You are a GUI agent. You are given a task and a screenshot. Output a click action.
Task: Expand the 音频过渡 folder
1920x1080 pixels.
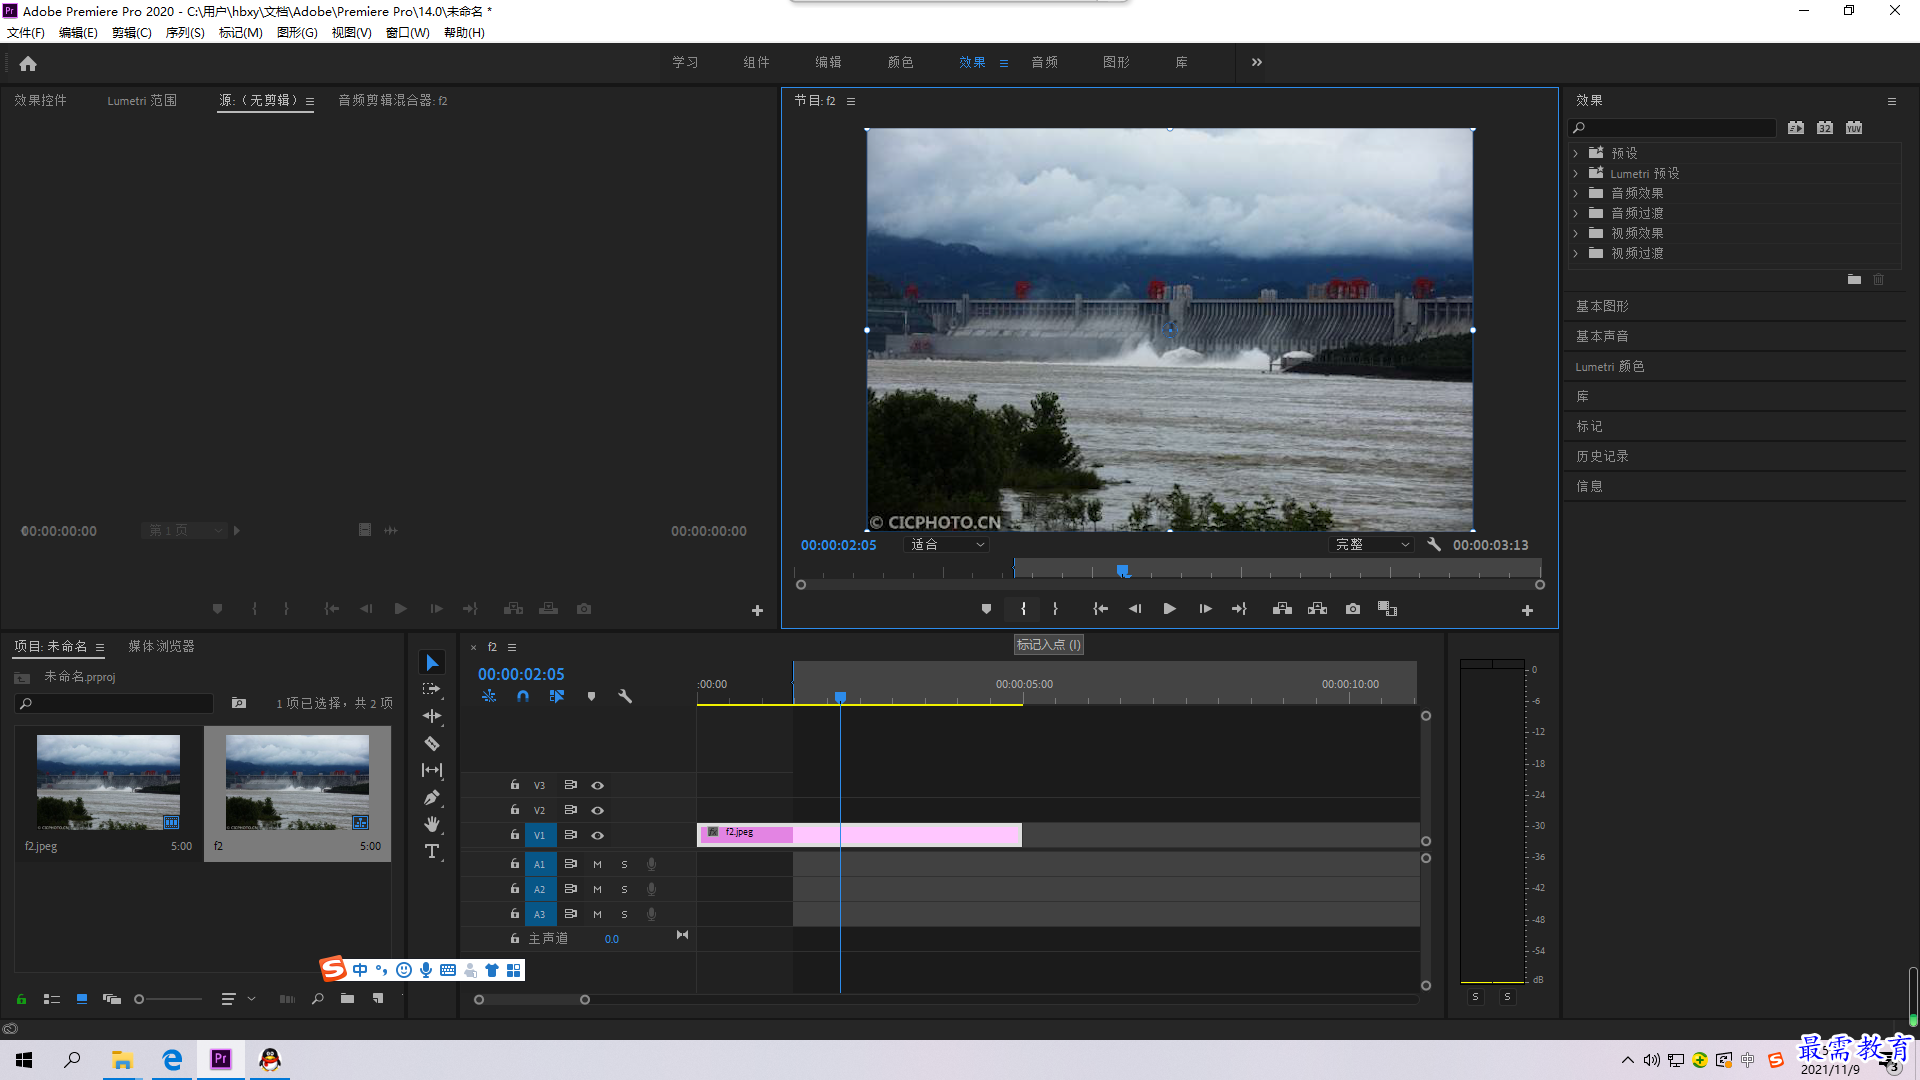point(1576,213)
